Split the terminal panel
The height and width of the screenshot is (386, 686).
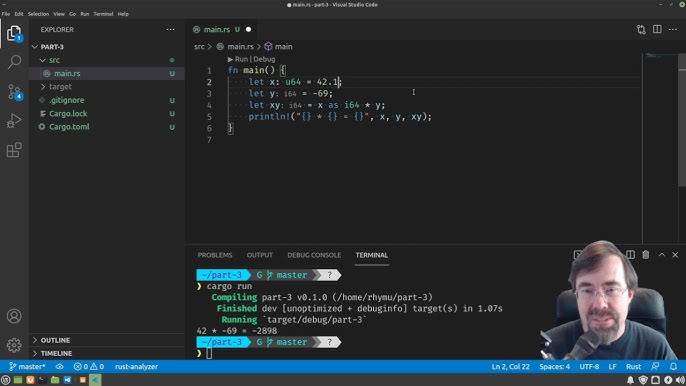[630, 255]
